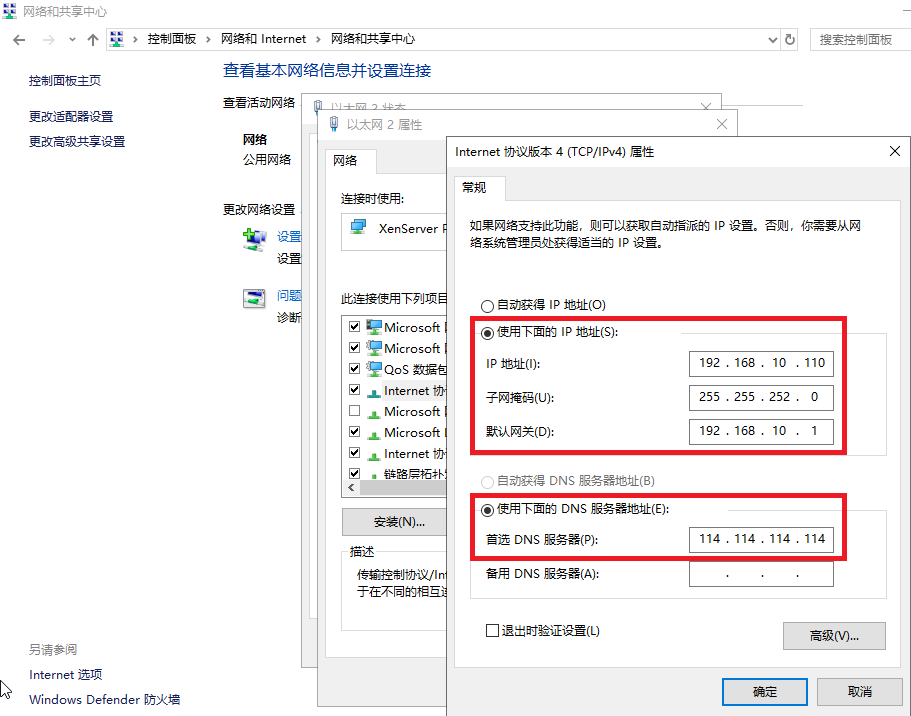Click the back arrow icon
This screenshot has width=911, height=716.
point(20,39)
